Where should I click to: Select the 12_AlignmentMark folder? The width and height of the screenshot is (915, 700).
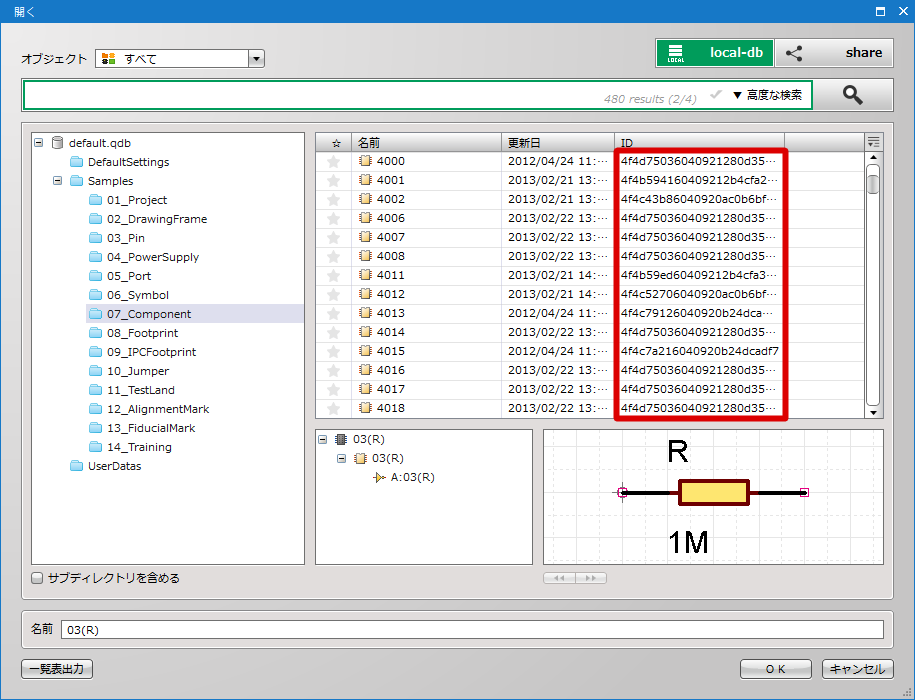[158, 409]
